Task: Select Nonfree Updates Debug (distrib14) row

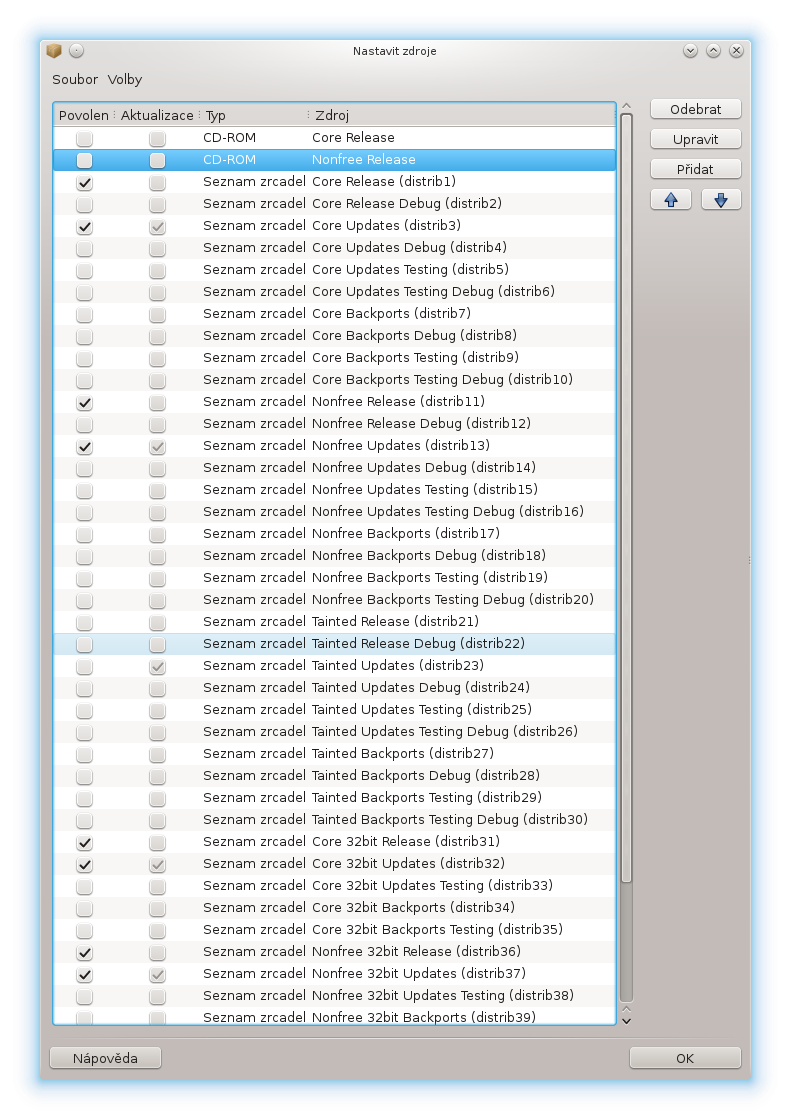Action: pos(334,468)
